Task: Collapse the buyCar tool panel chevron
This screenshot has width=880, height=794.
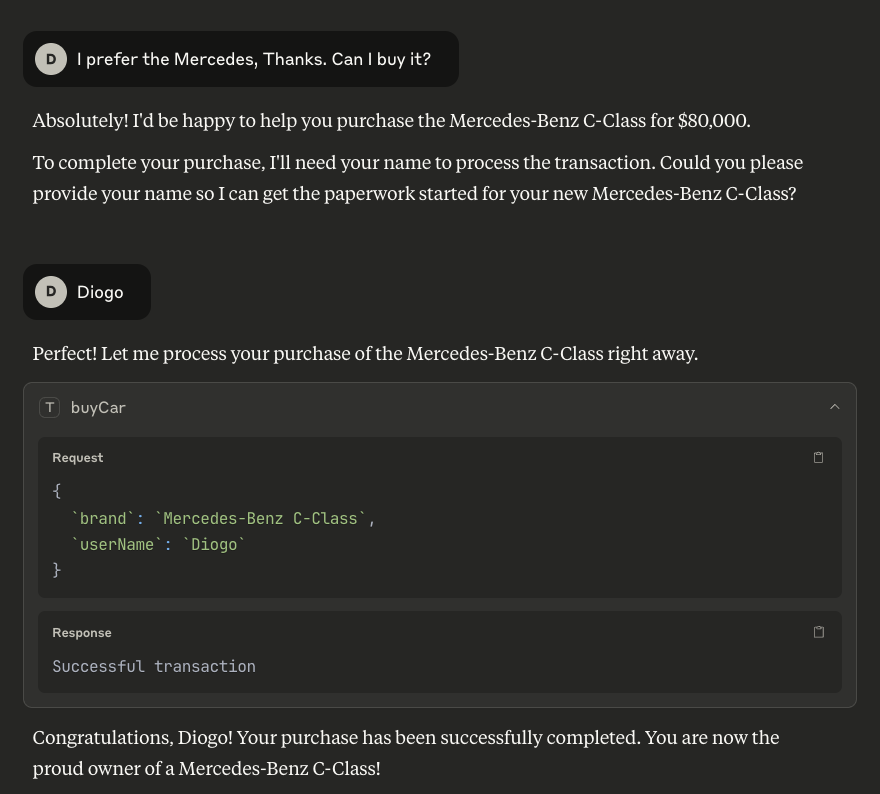Action: click(x=835, y=407)
